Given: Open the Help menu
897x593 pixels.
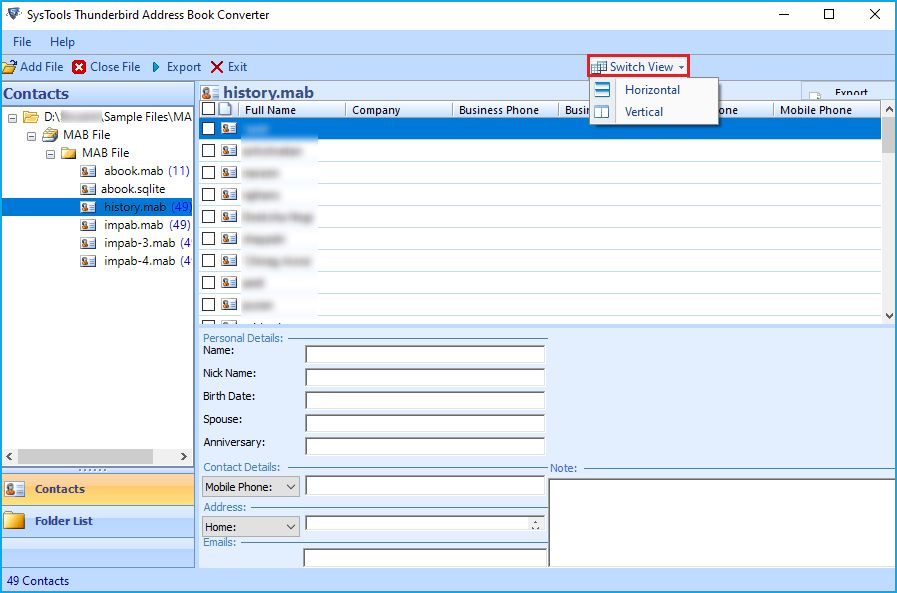Looking at the screenshot, I should point(62,42).
